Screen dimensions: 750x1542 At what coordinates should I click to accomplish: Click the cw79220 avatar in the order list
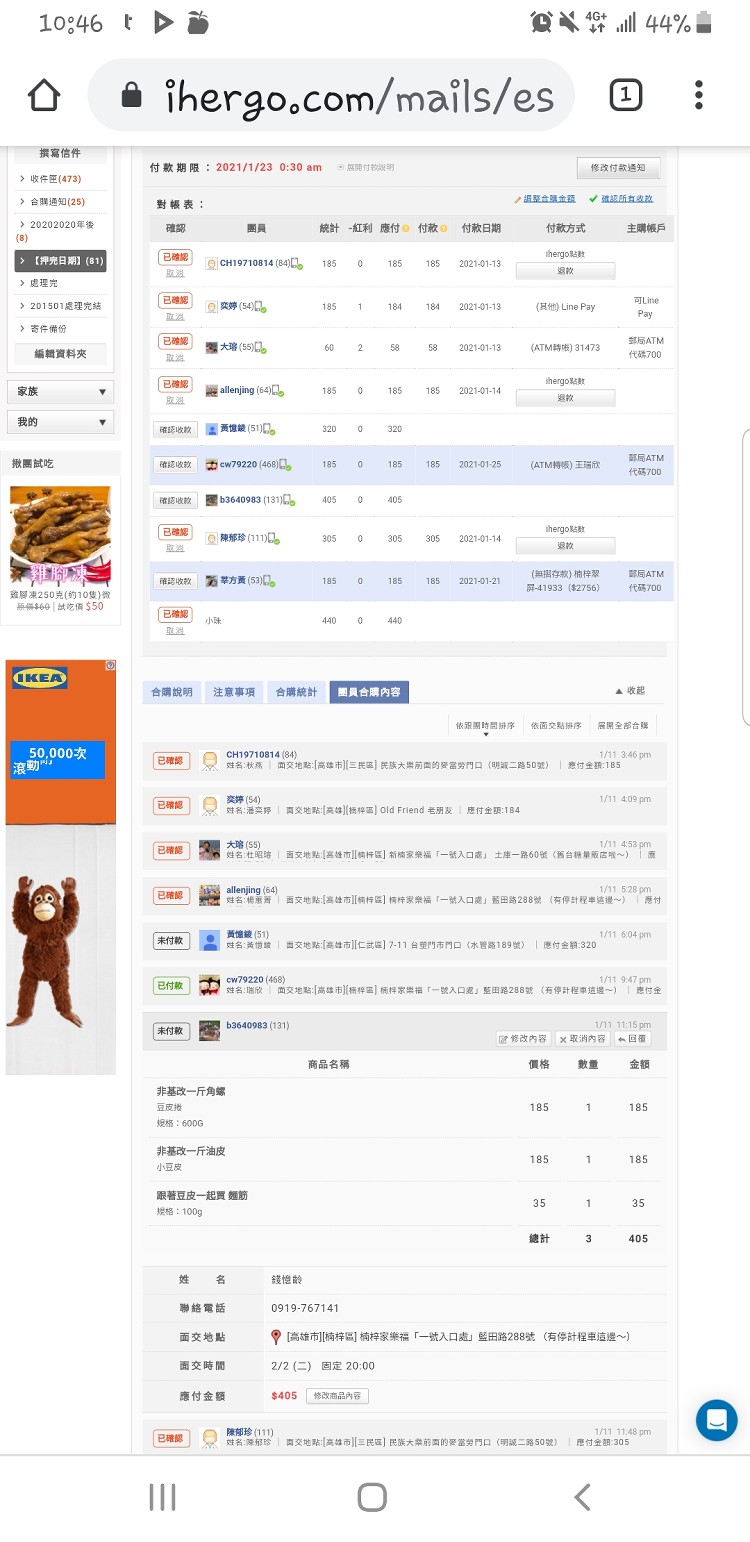[209, 986]
